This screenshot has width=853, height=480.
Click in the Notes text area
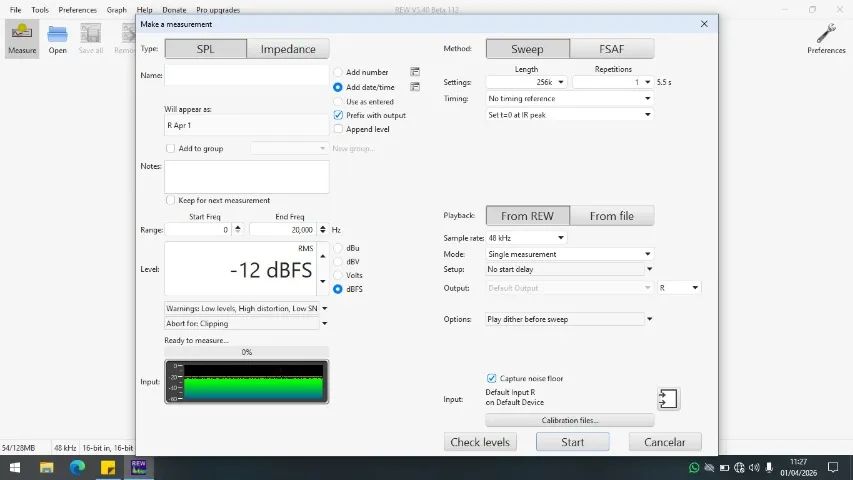246,177
